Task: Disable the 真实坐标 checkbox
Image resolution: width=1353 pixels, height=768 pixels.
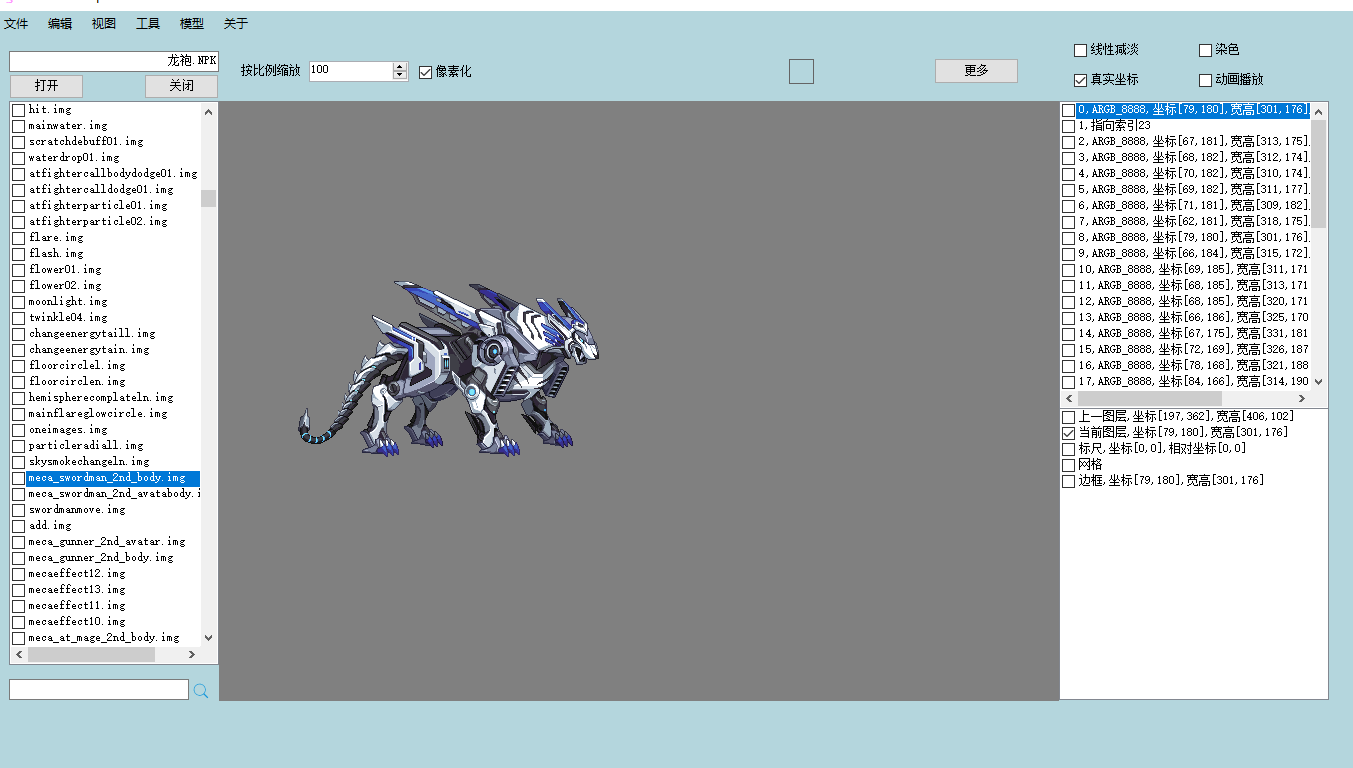Action: tap(1080, 80)
